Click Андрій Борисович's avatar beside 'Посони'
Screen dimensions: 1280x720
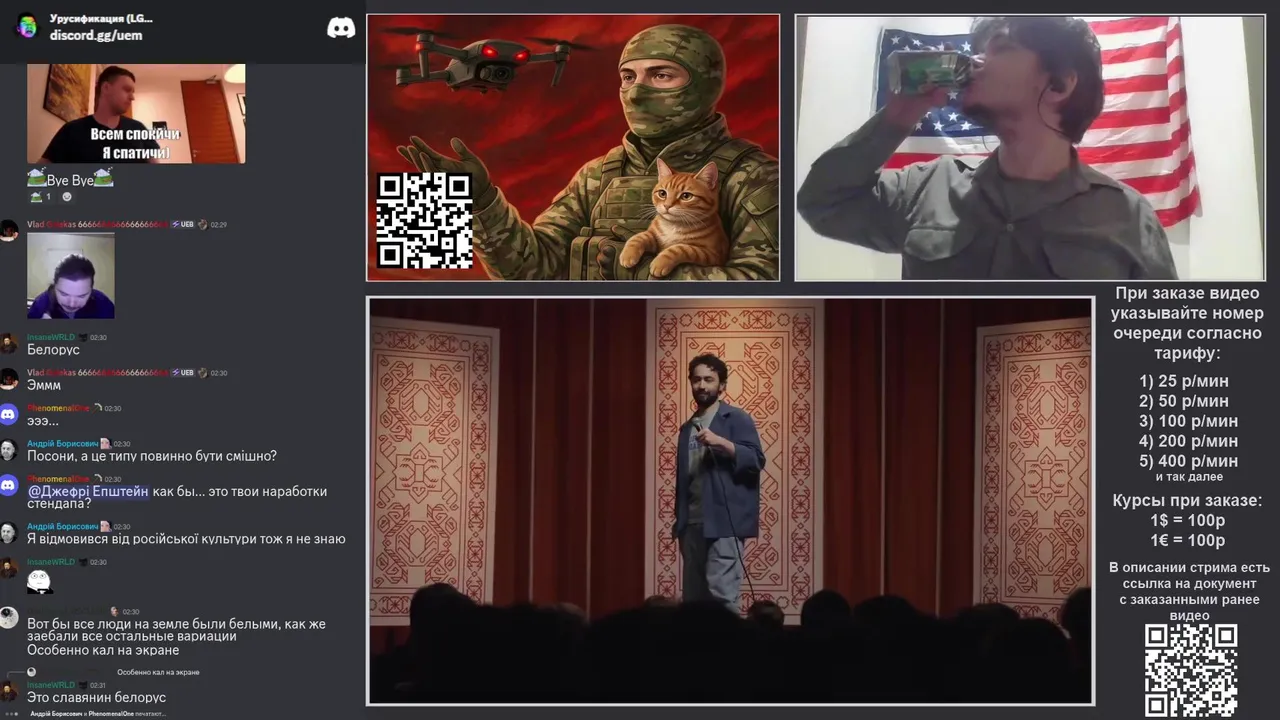(x=9, y=450)
